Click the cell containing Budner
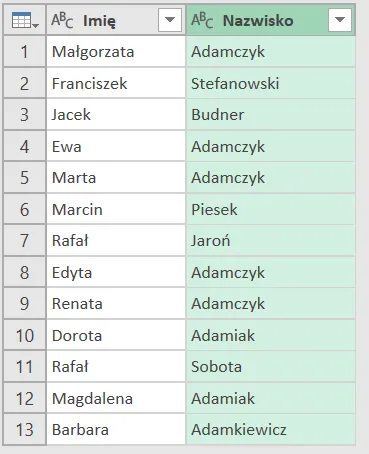The height and width of the screenshot is (454, 369). click(x=271, y=115)
